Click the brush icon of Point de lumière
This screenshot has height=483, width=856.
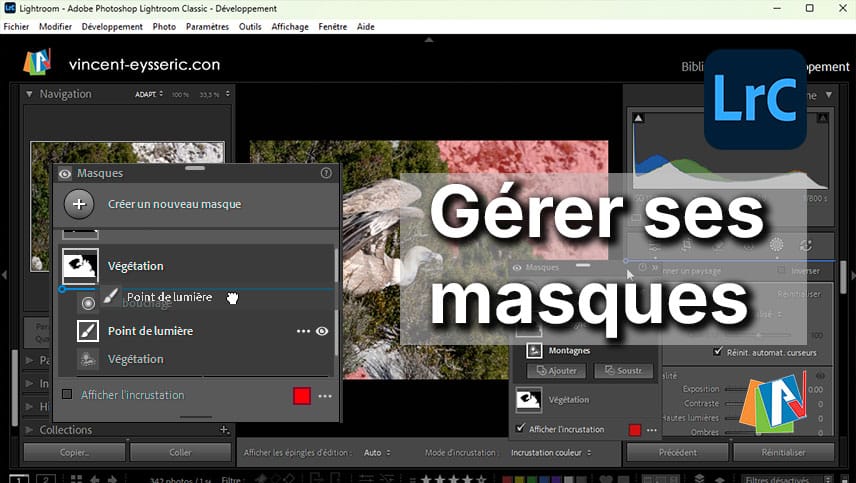(x=88, y=331)
